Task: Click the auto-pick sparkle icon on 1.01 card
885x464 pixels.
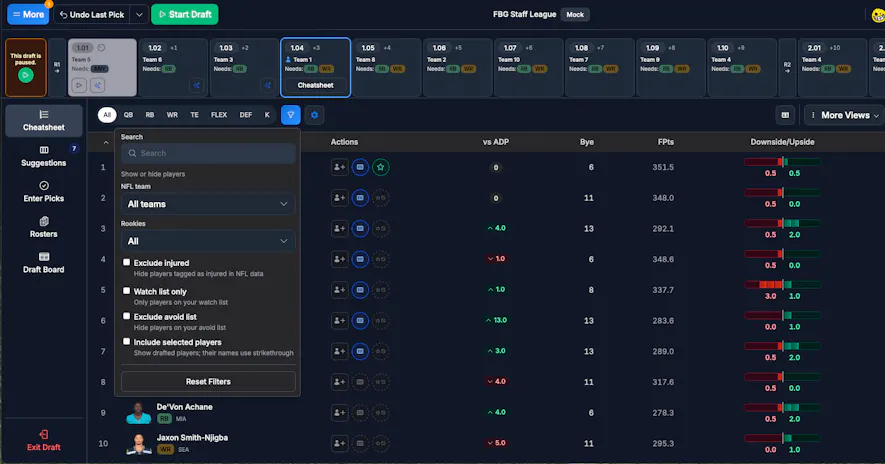Action: (98, 85)
